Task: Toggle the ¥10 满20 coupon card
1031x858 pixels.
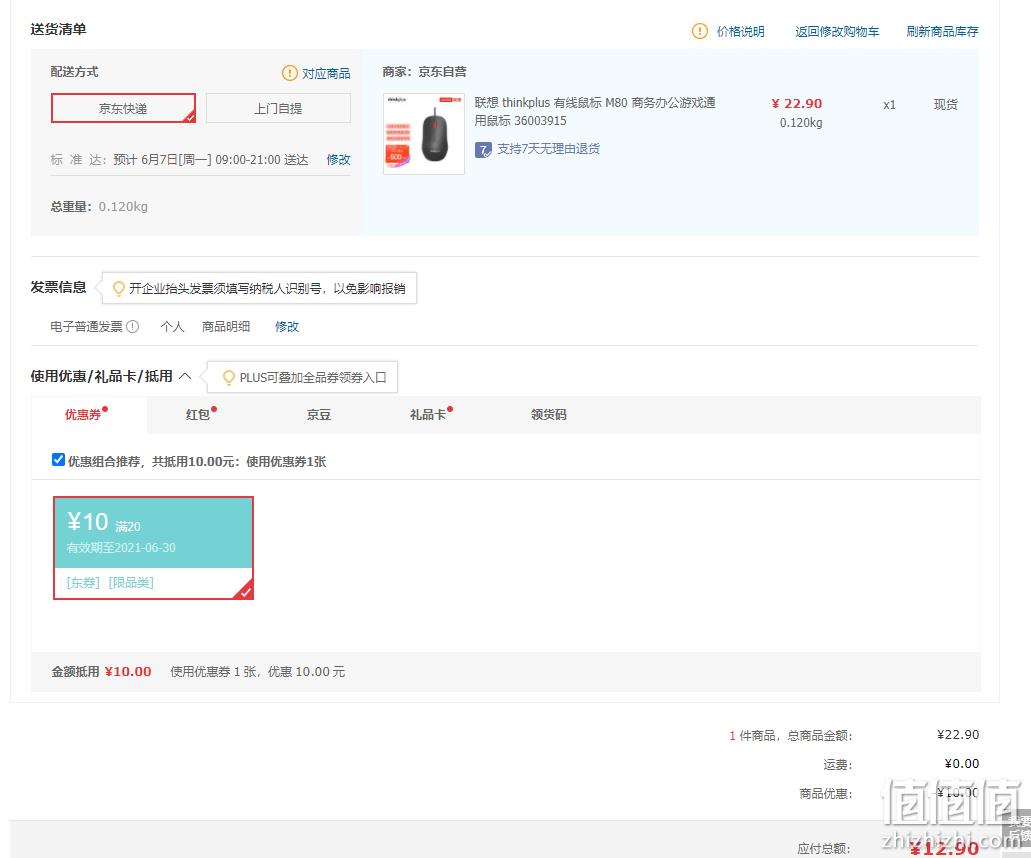Action: (153, 548)
